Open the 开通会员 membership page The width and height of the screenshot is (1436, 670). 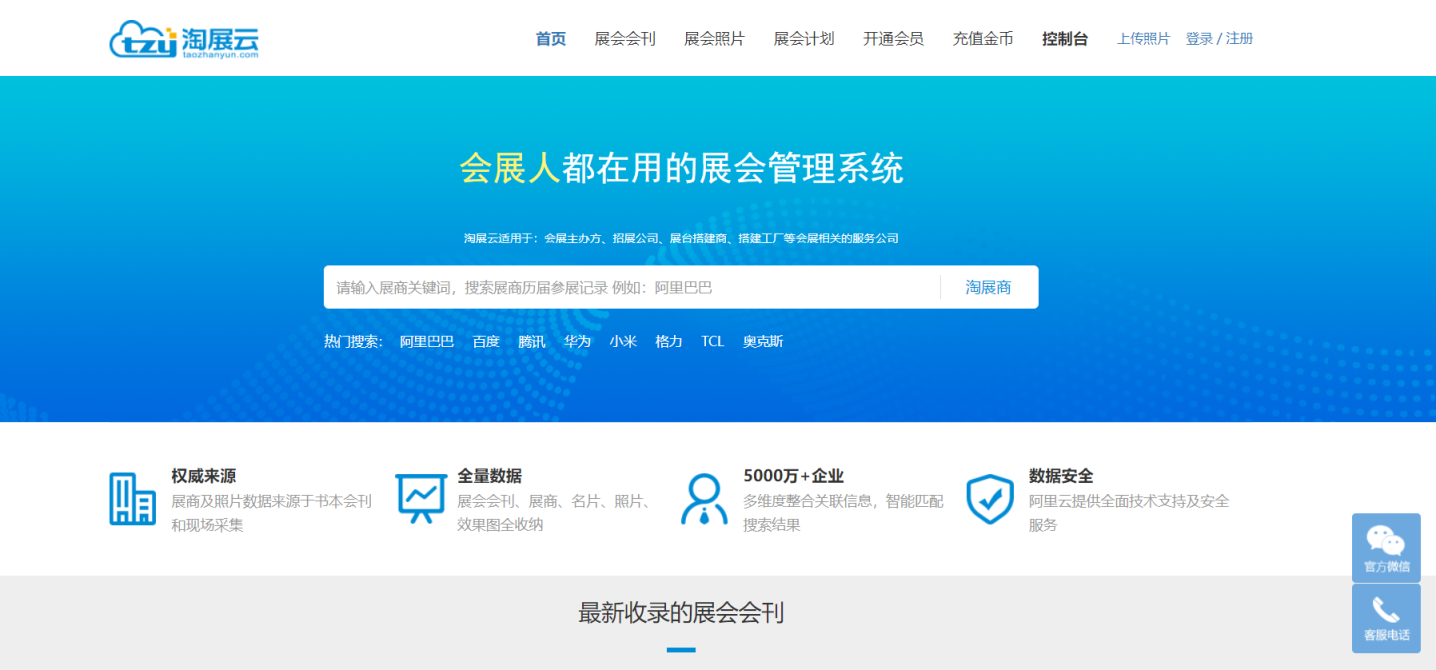click(x=893, y=39)
